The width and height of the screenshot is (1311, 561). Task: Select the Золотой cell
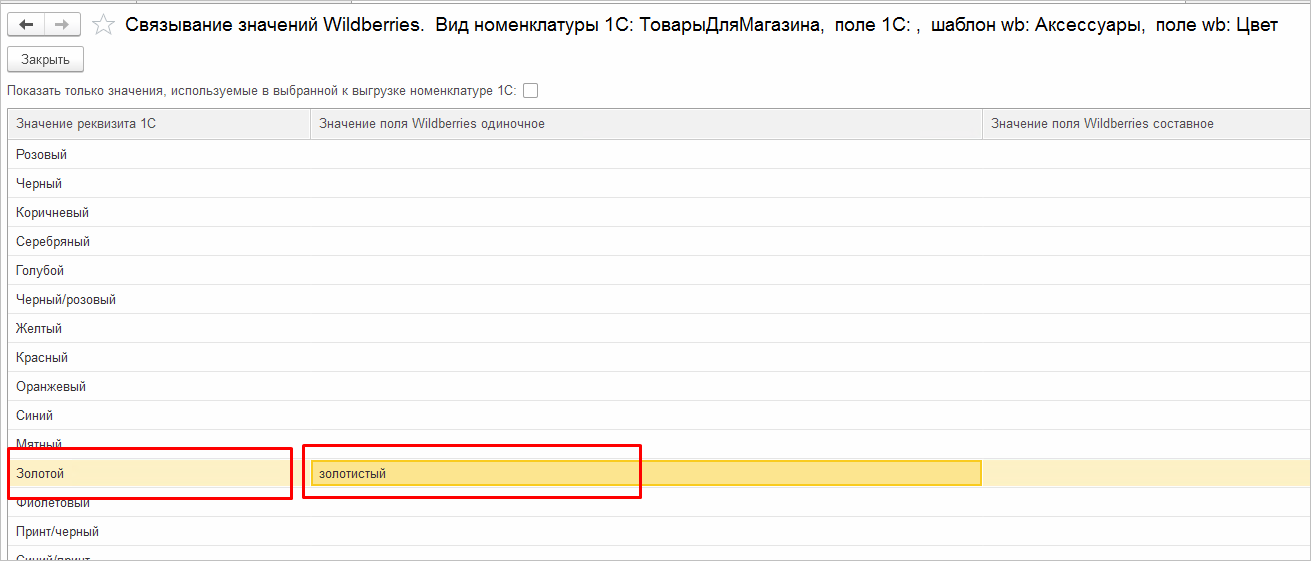[160, 474]
